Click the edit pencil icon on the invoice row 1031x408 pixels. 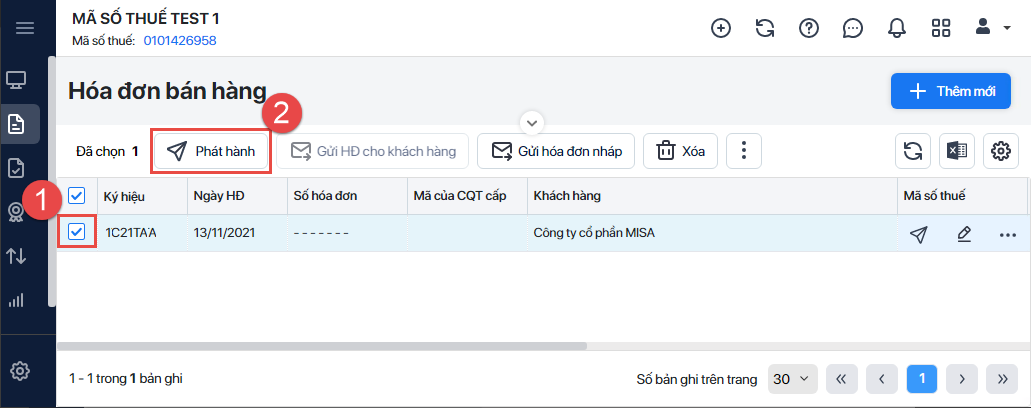(x=963, y=234)
